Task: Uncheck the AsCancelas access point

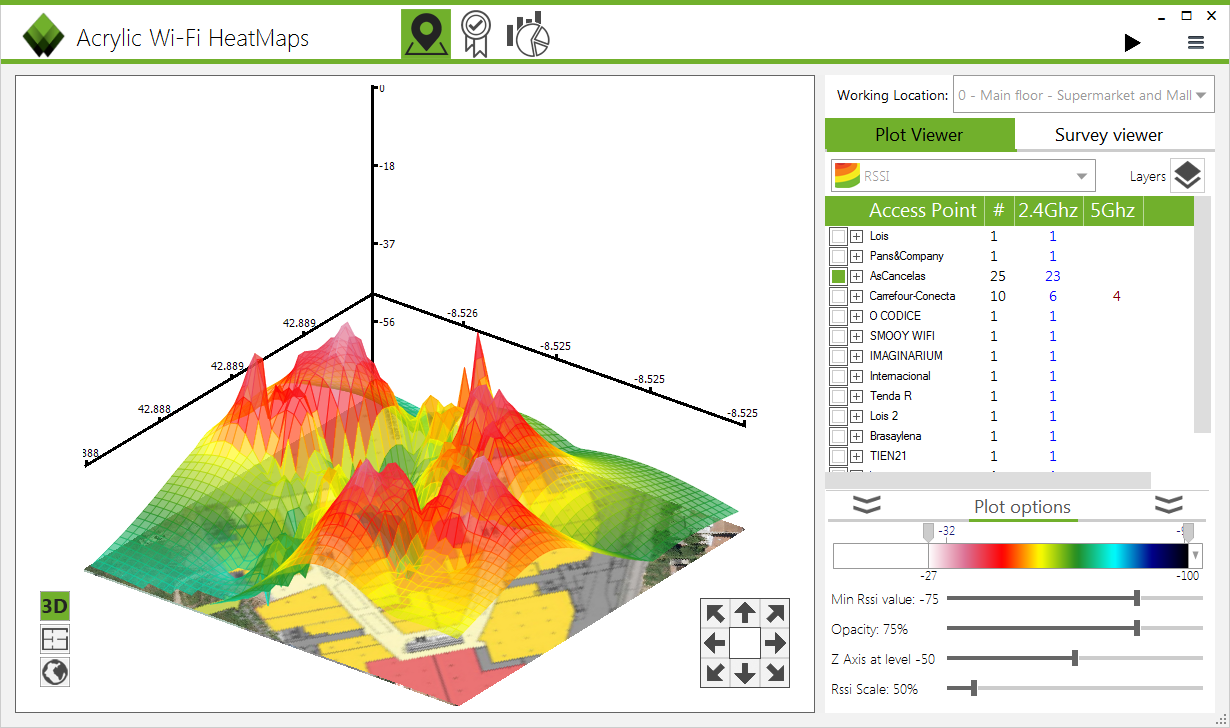Action: tap(839, 276)
